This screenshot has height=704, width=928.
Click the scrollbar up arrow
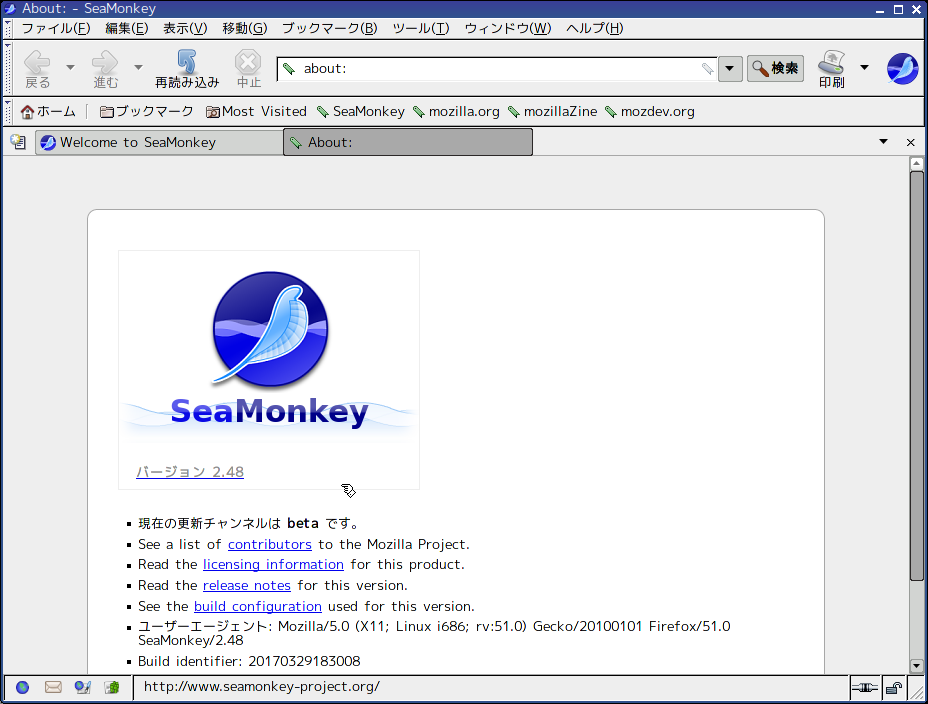(917, 163)
